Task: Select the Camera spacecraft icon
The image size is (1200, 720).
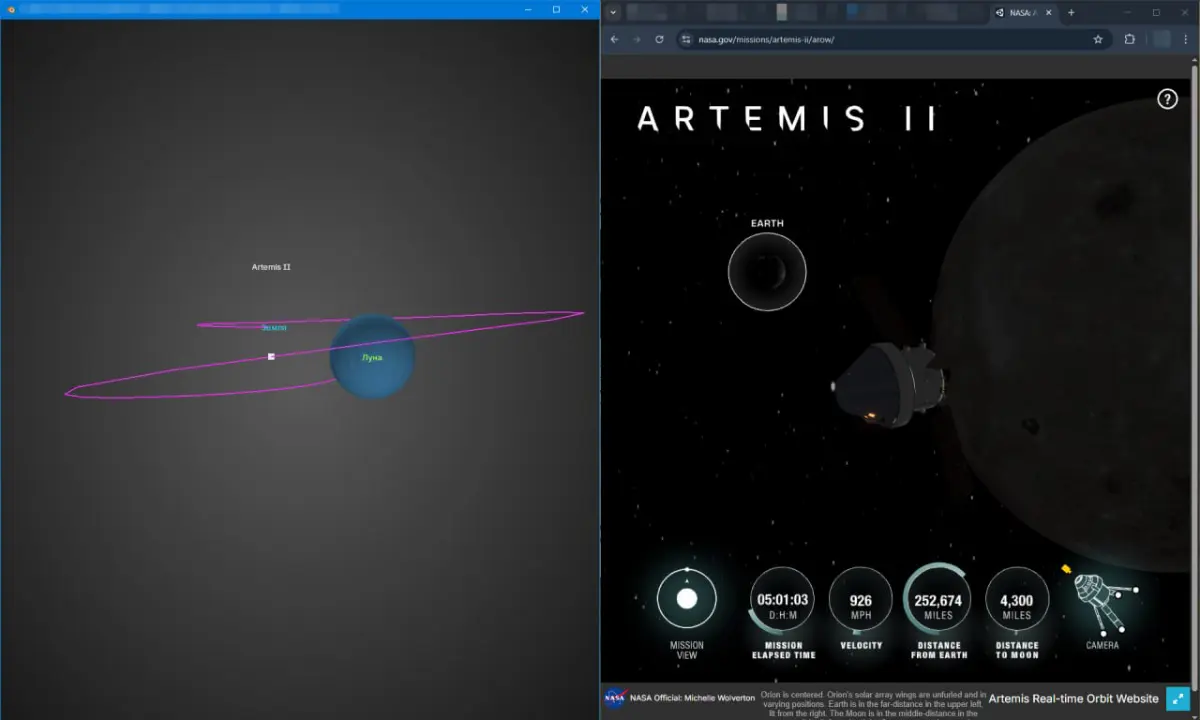Action: [1102, 602]
